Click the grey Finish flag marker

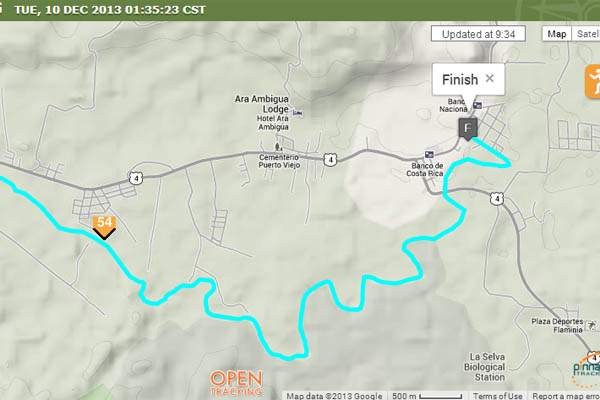point(468,129)
